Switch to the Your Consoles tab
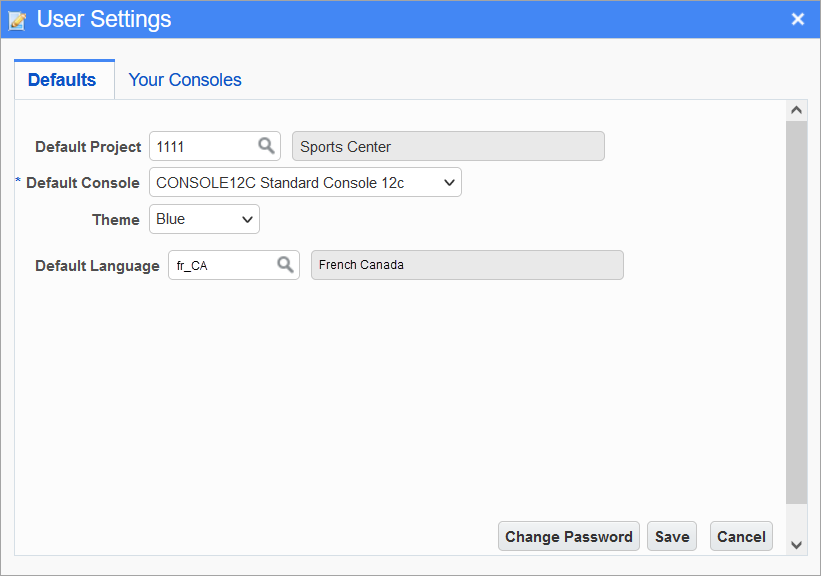Screen dimensions: 821x576 [185, 80]
